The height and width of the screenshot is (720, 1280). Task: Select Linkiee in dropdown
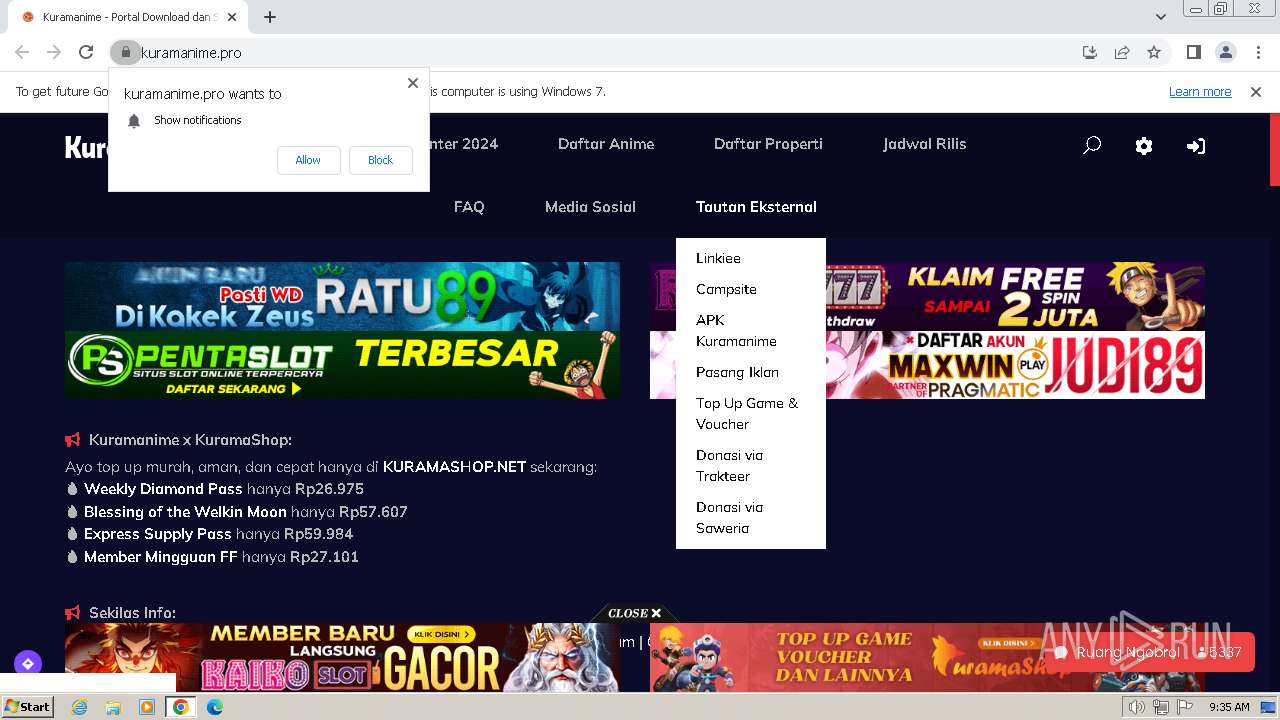[718, 258]
